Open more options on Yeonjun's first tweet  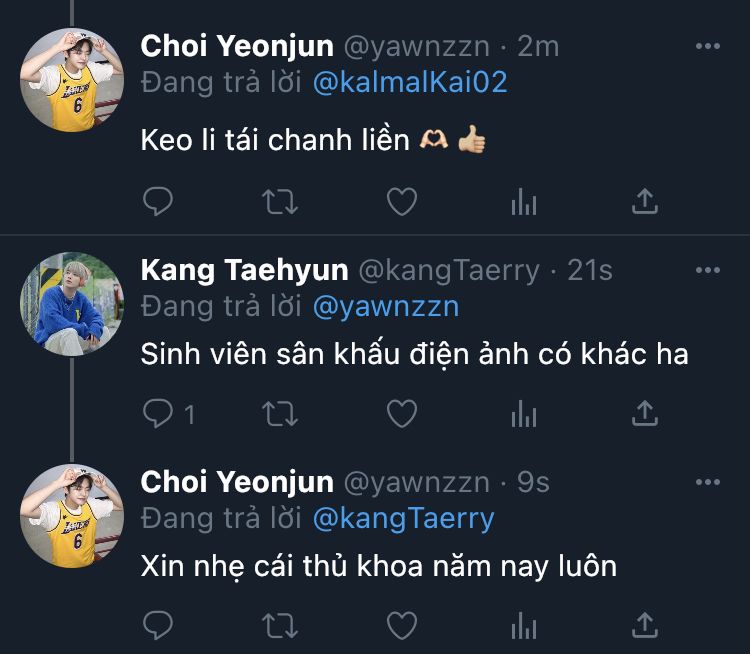[707, 47]
